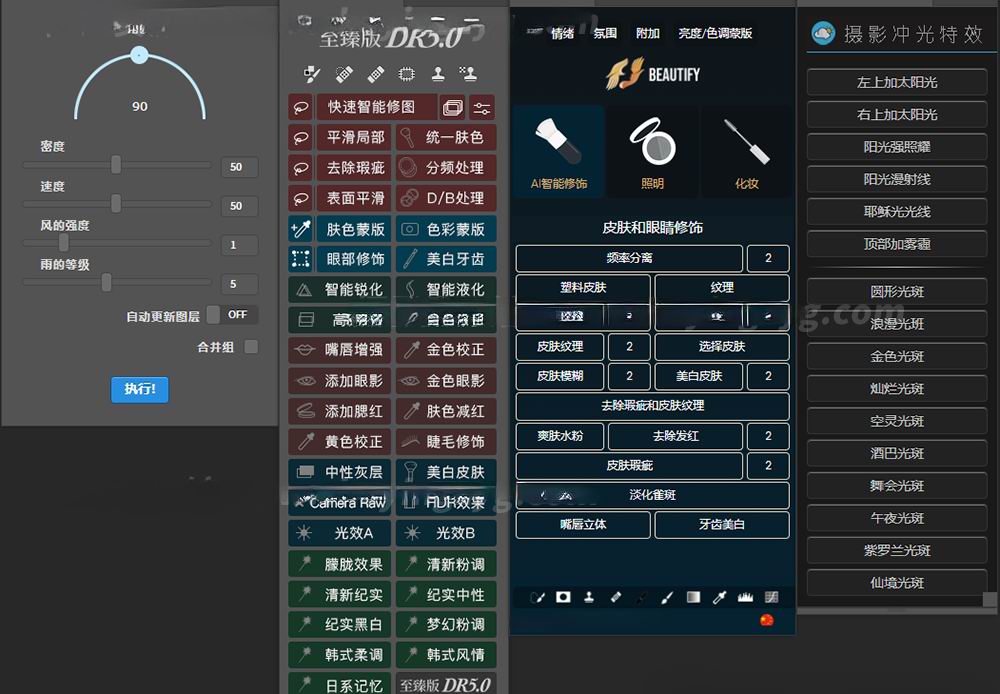Click the 雨的等级 value field showing 5
The height and width of the screenshot is (694, 1000).
click(x=240, y=284)
